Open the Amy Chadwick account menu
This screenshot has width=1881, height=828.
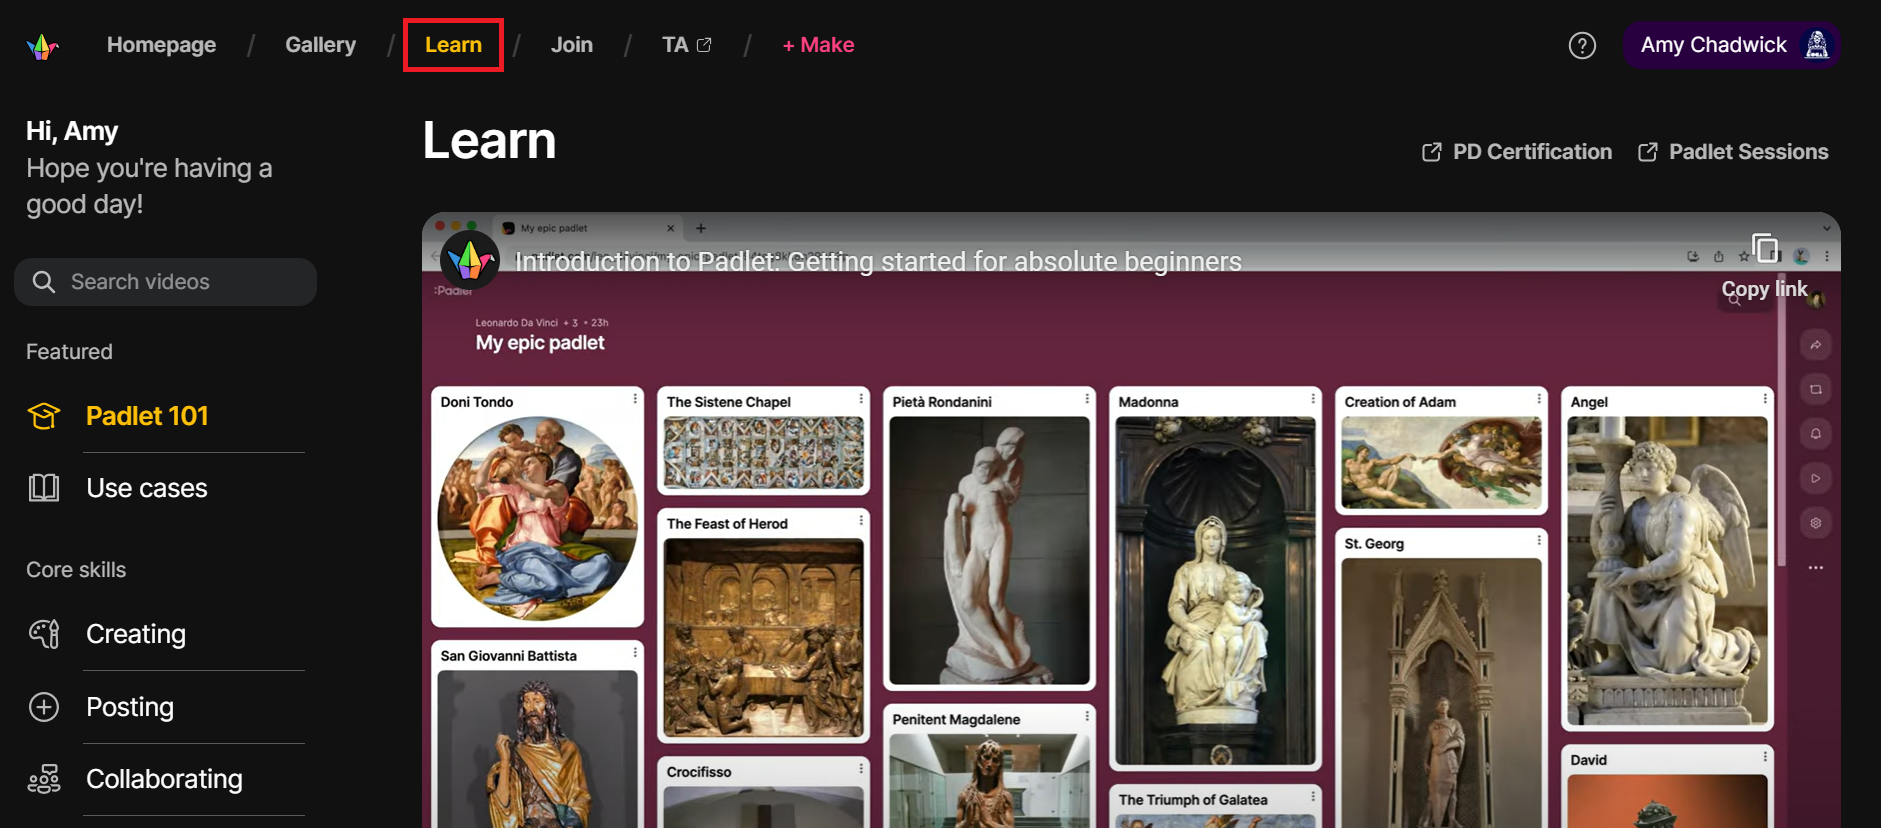(x=1732, y=45)
